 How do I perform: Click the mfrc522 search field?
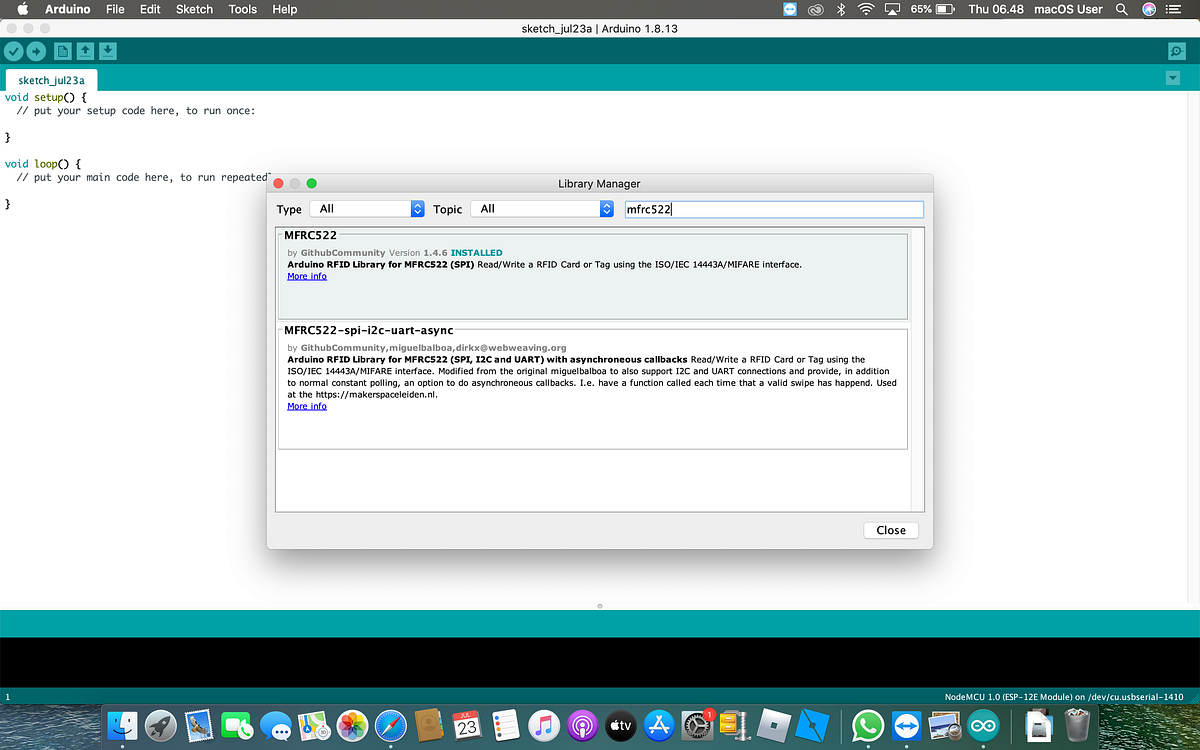click(773, 209)
